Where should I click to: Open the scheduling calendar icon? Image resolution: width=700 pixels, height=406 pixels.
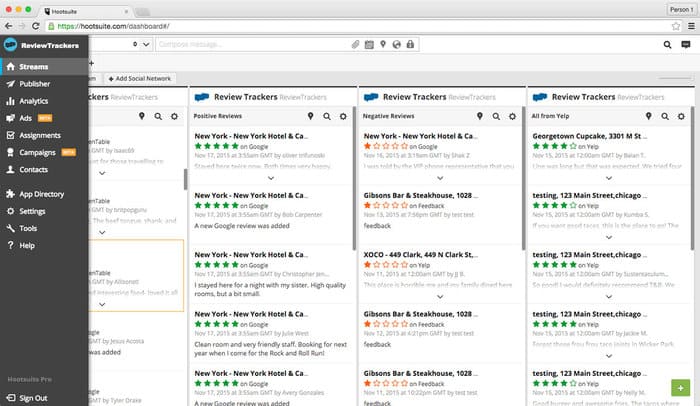369,44
